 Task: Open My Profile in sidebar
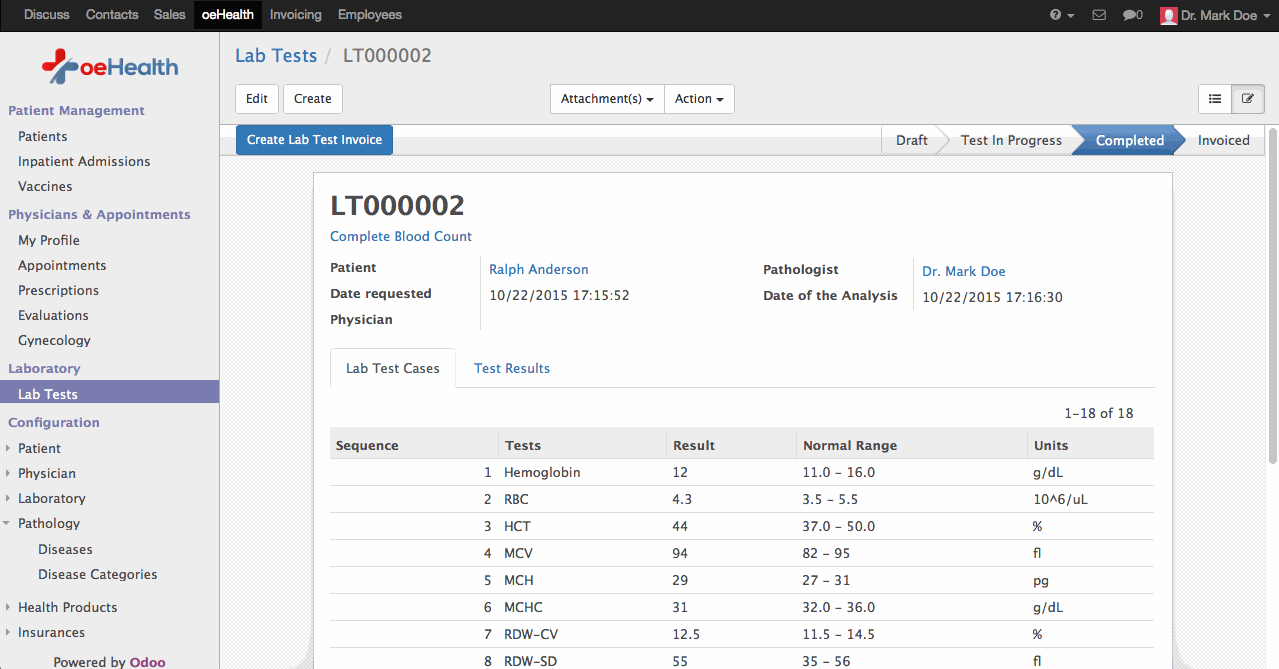click(49, 240)
